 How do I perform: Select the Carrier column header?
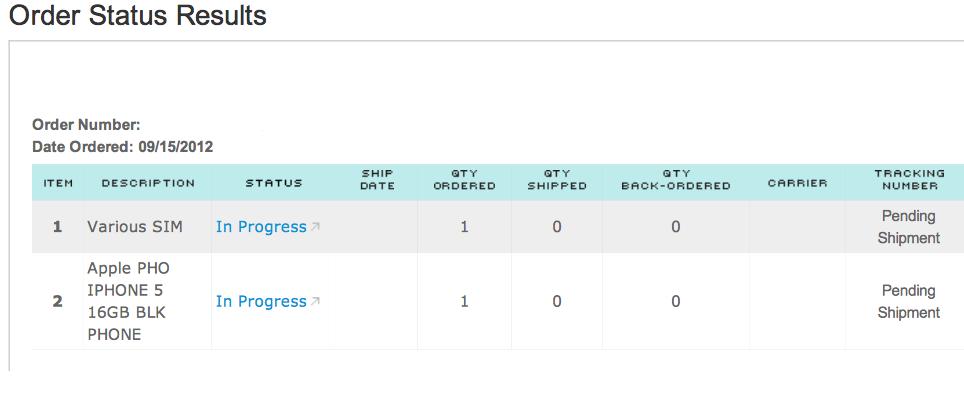[x=797, y=183]
